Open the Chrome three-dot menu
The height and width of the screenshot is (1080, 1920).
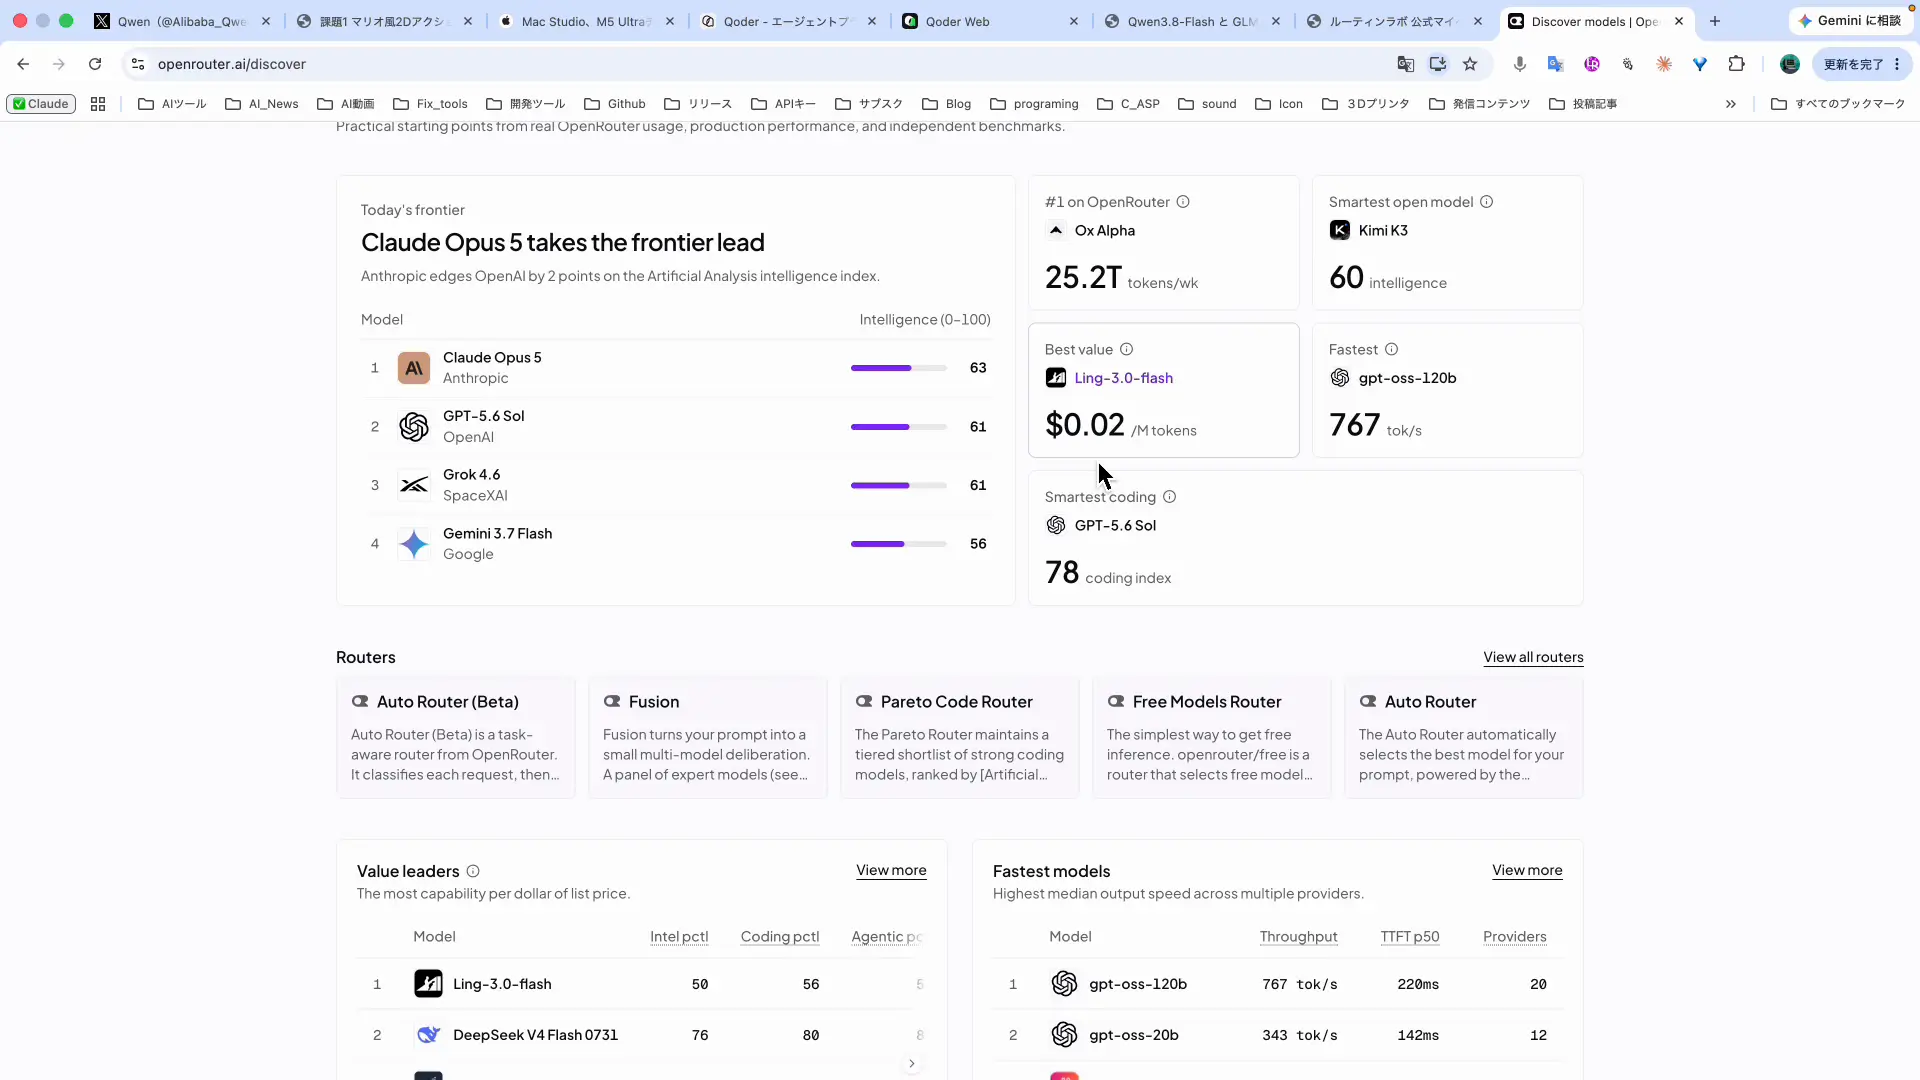click(x=1897, y=64)
